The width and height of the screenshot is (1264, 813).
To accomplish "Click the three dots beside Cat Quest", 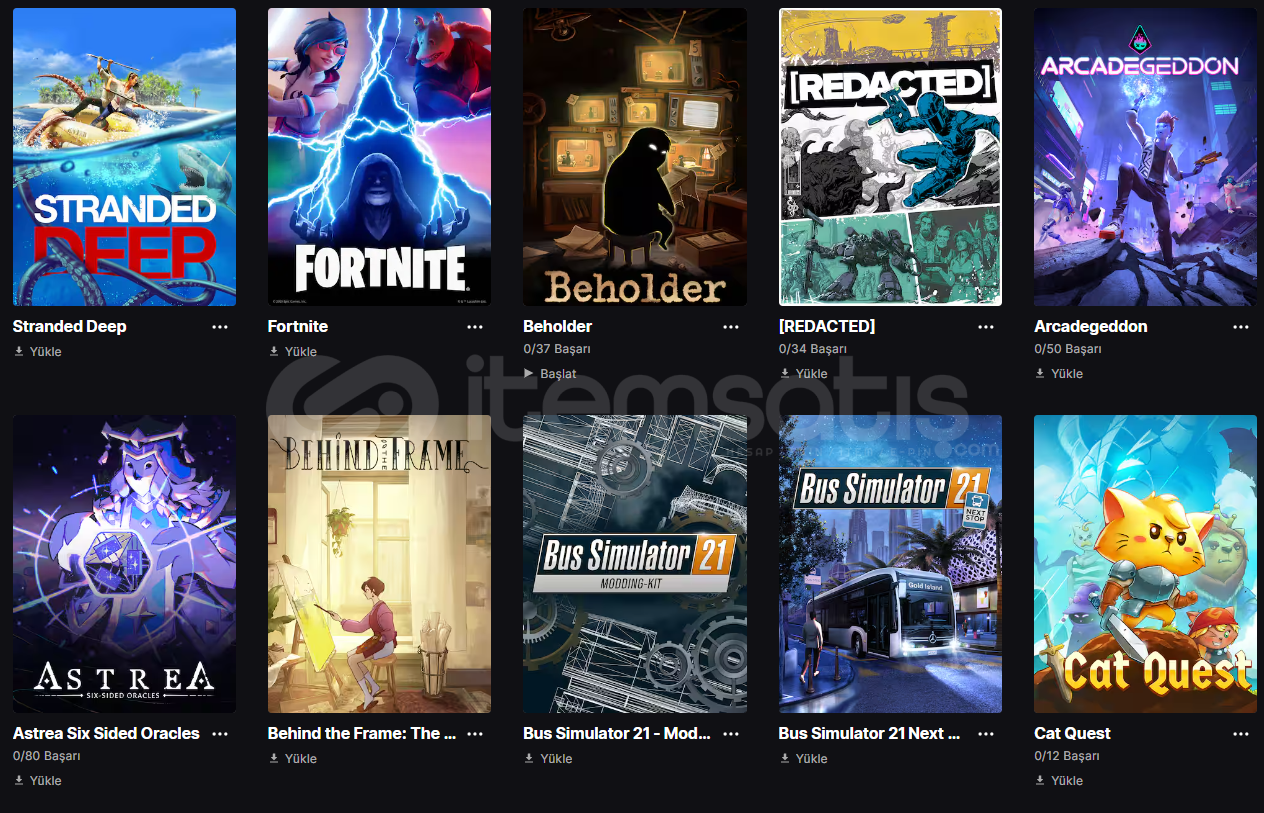I will 1241,734.
